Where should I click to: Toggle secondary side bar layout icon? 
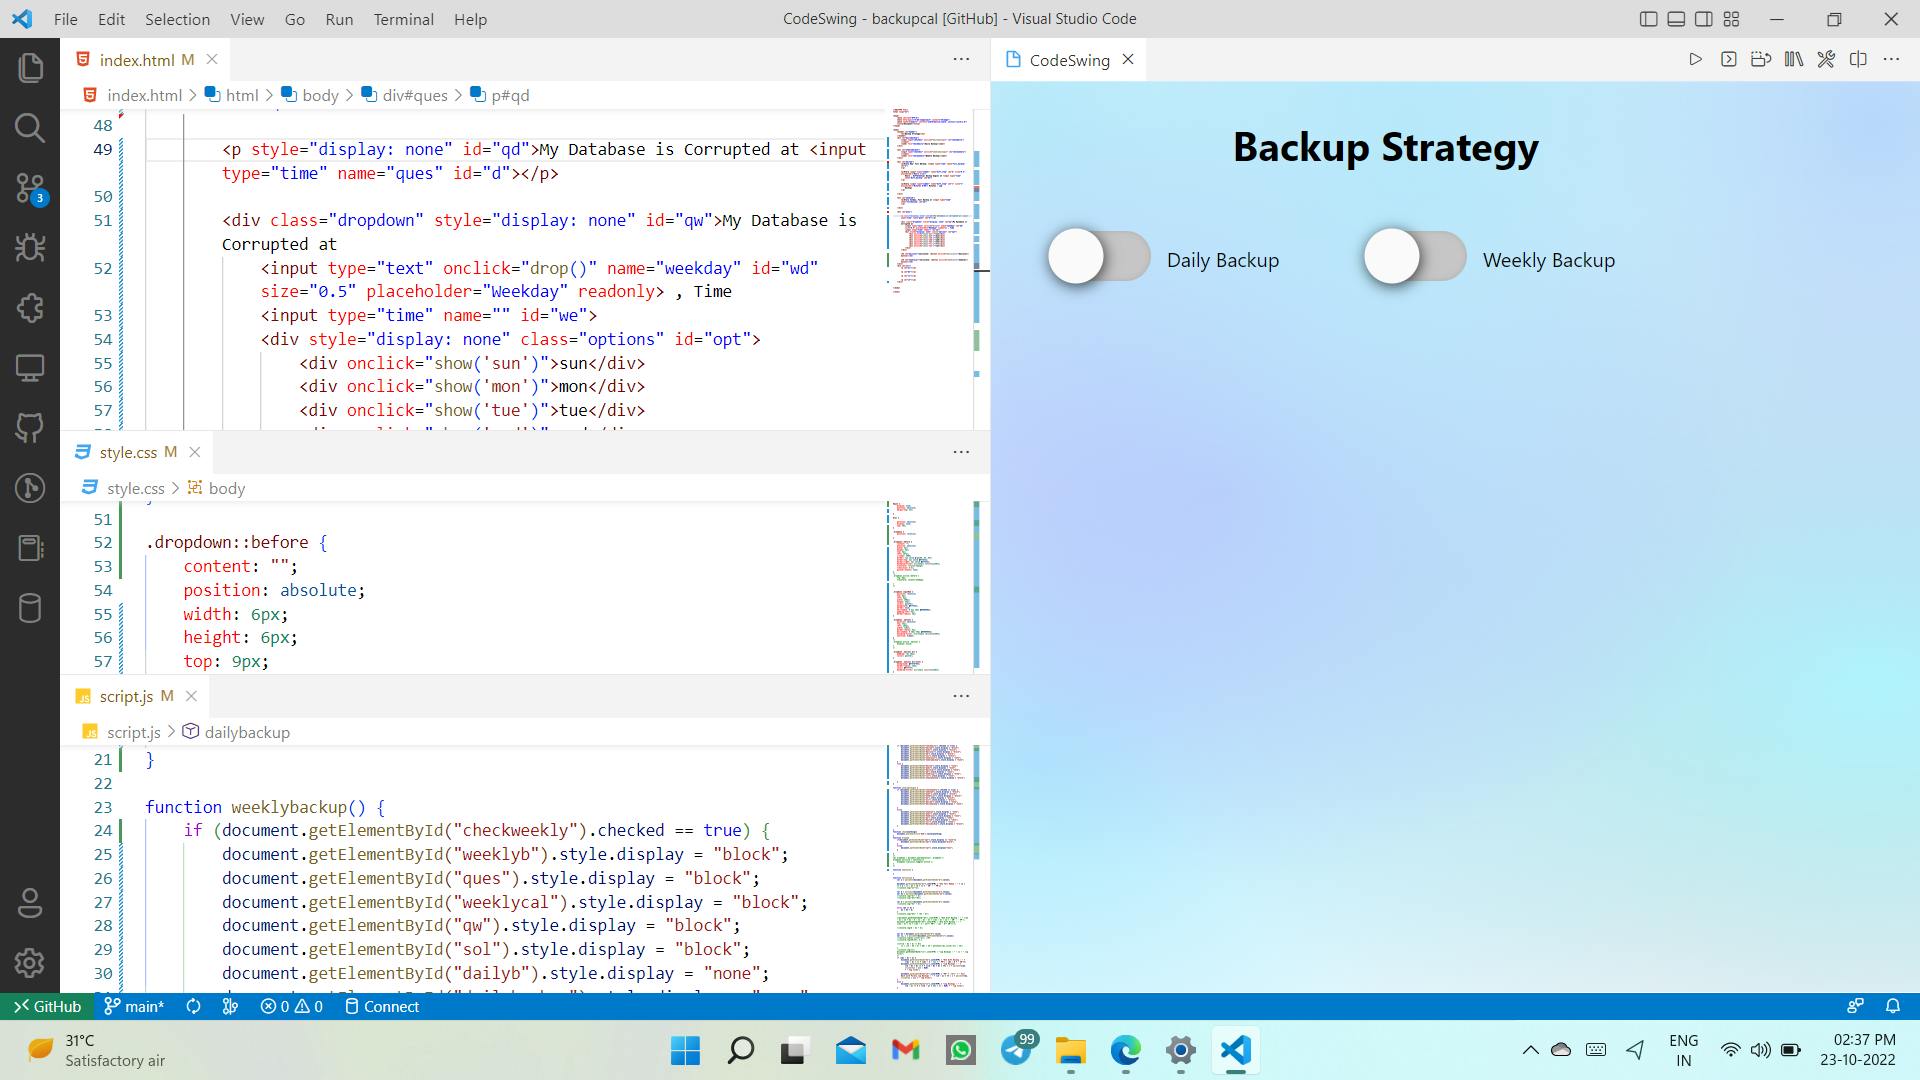coord(1704,19)
